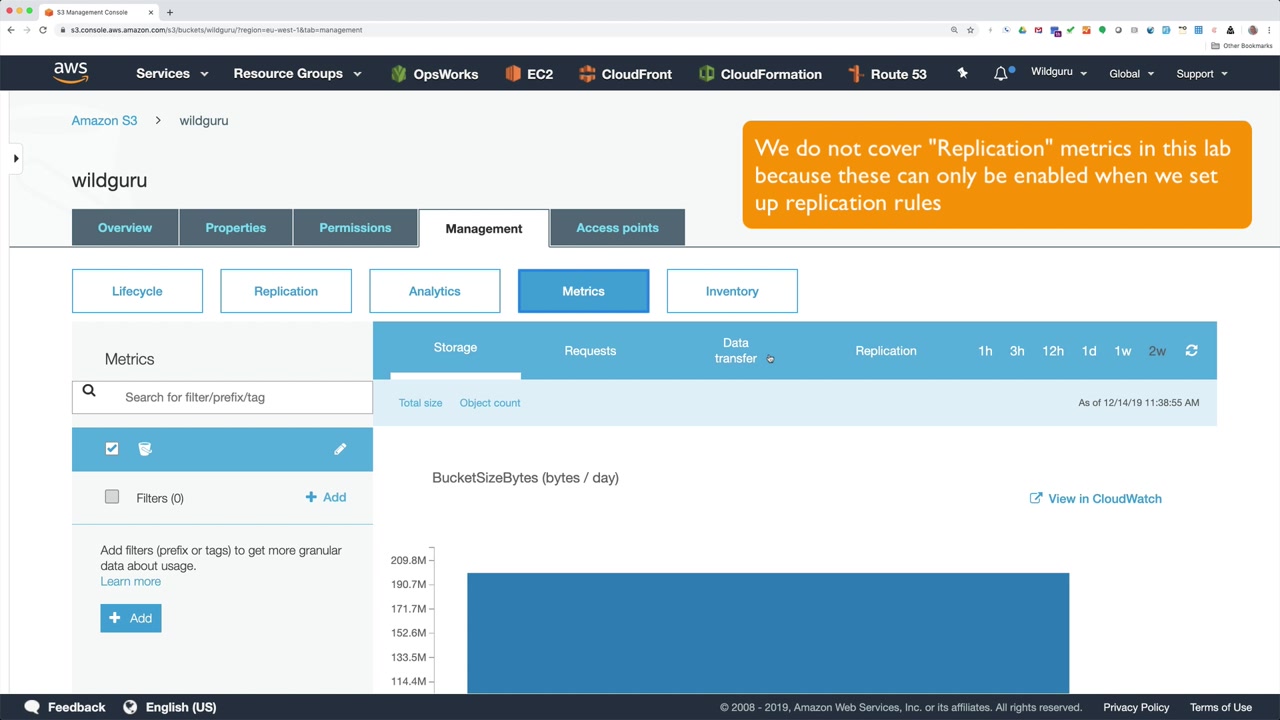Click the Object count link
The height and width of the screenshot is (720, 1280).
tap(490, 403)
